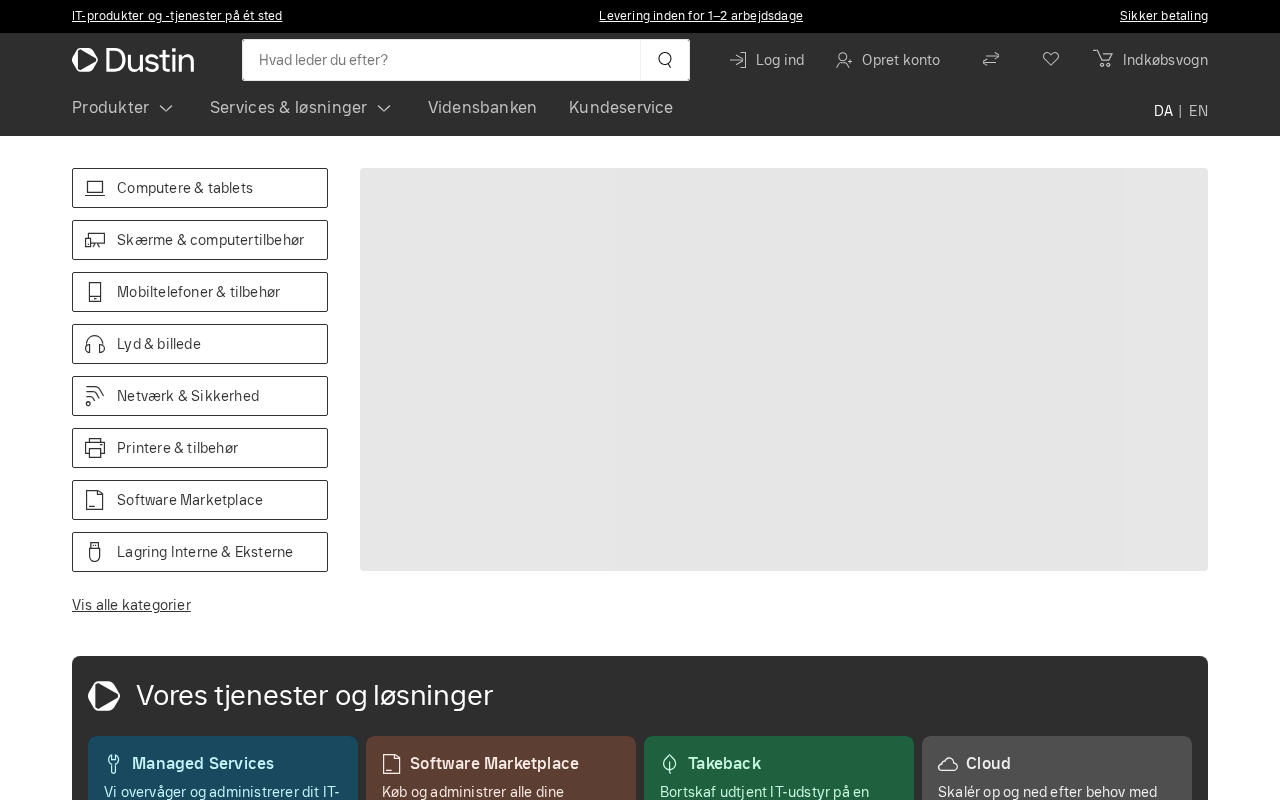Click the wifi icon for Netværk & Sikkerhed

tap(95, 396)
